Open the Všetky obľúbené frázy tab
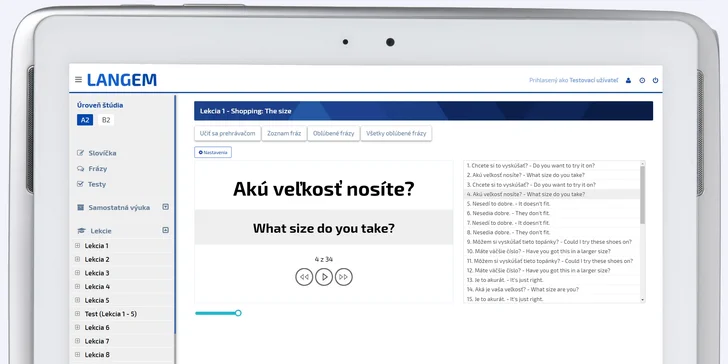 (x=396, y=133)
